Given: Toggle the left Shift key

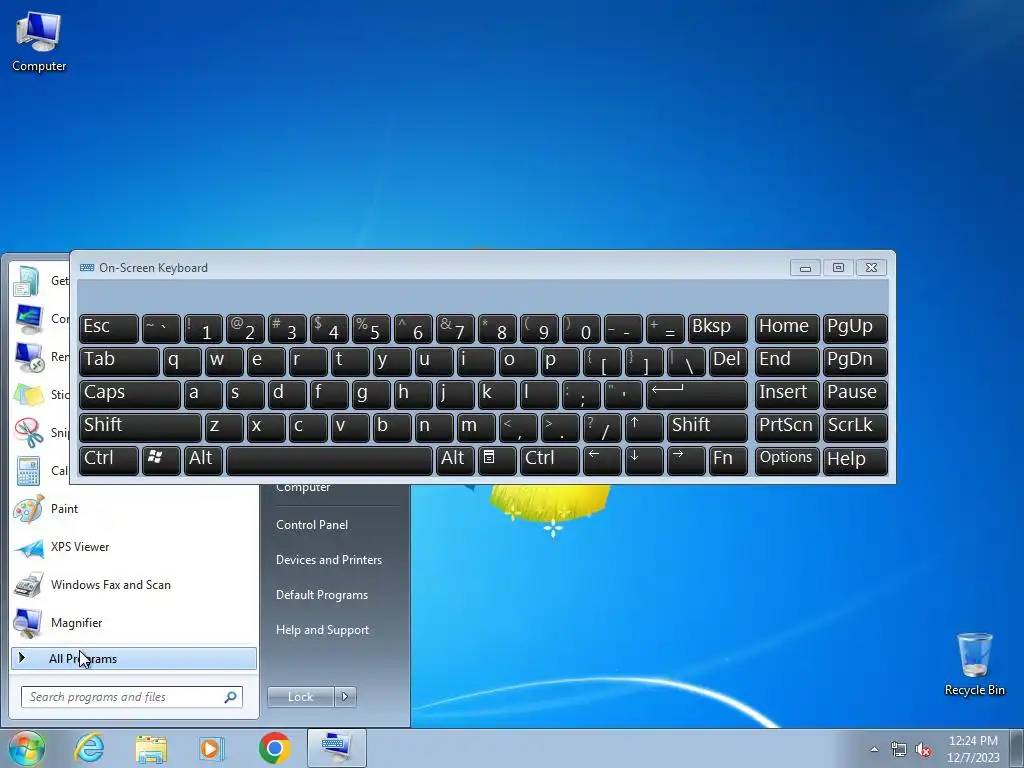Looking at the screenshot, I should click(x=140, y=427).
